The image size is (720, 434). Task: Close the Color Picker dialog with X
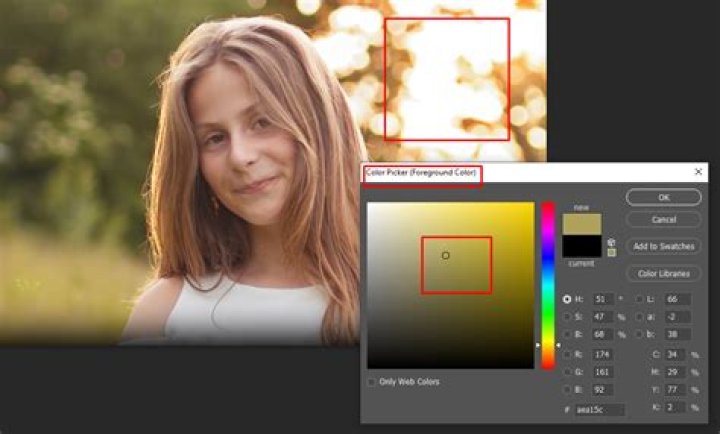point(697,172)
